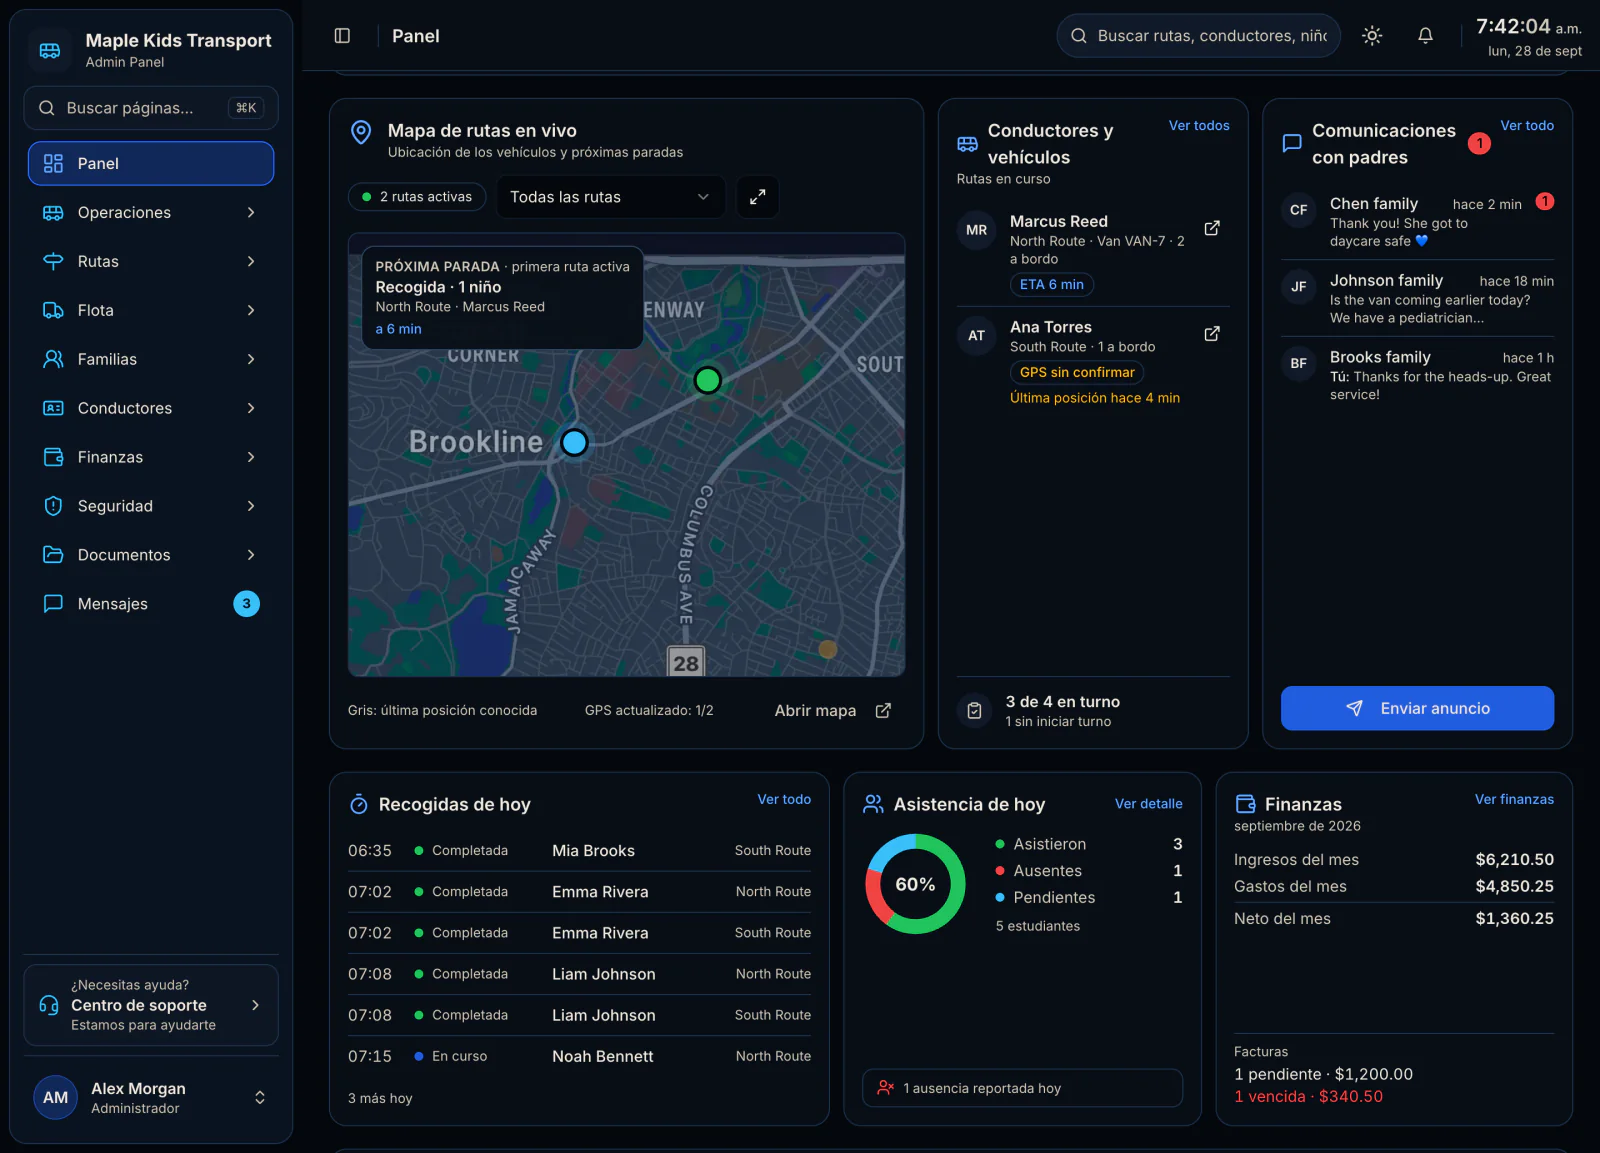The height and width of the screenshot is (1153, 1600).
Task: Open Mensajes in the sidebar
Action: pos(151,604)
